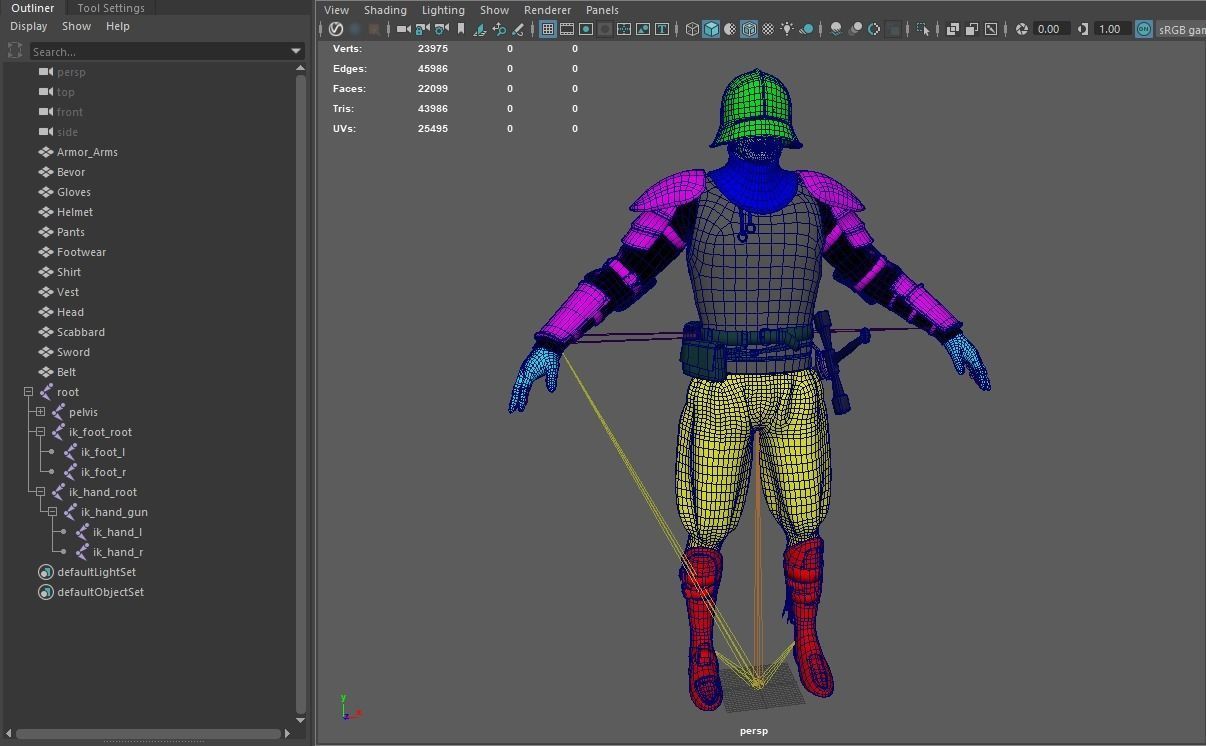Screen dimensions: 1206x746
Task: Click the Lock Camera icon
Action: click(422, 29)
